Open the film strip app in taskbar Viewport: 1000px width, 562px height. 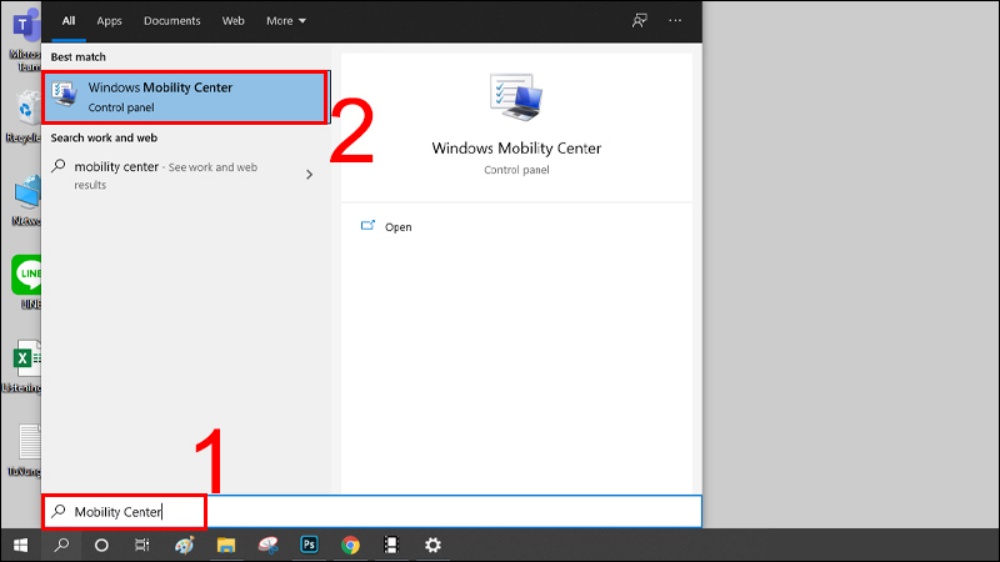[391, 545]
